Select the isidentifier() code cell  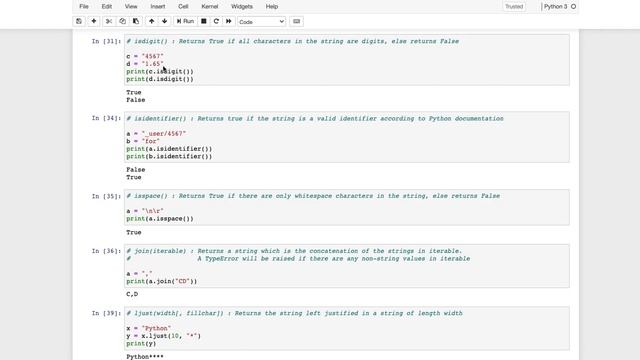347,137
